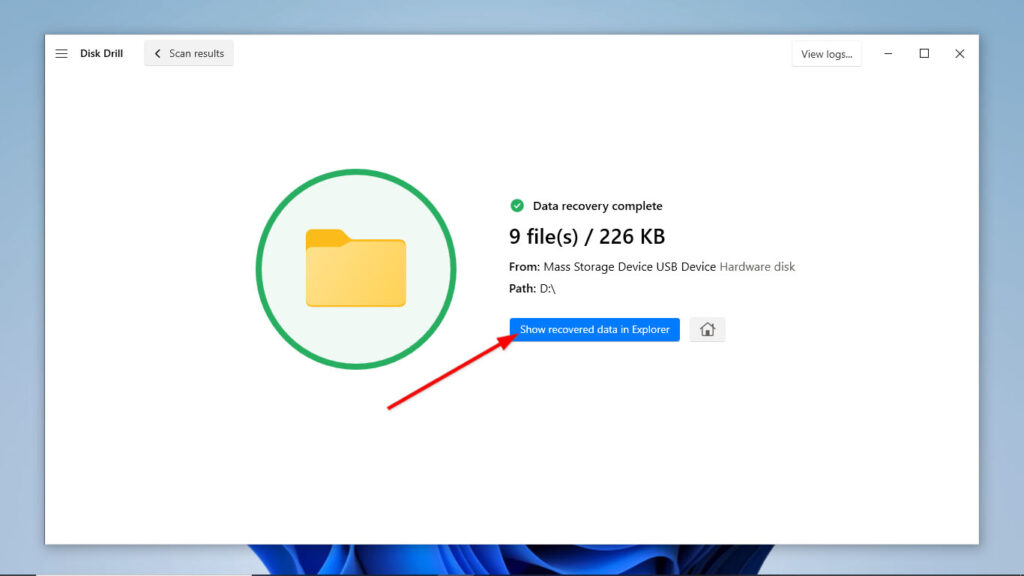Click the Hardware disk source label
Image resolution: width=1024 pixels, height=576 pixels.
tap(756, 266)
